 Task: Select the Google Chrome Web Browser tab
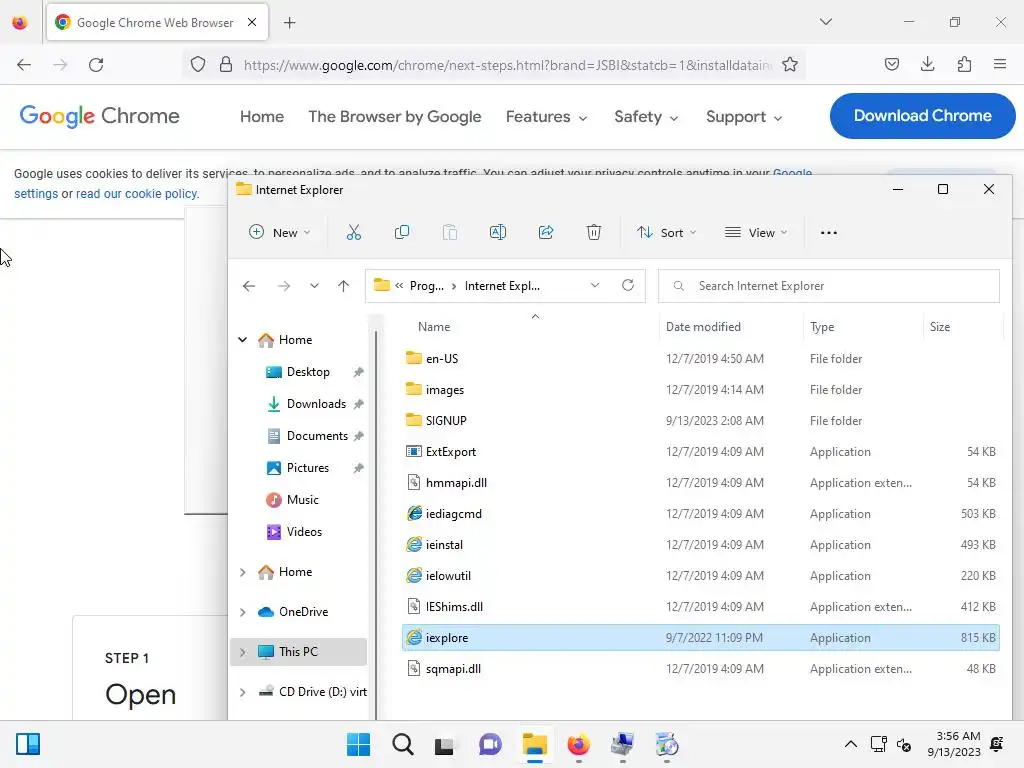pyautogui.click(x=157, y=22)
